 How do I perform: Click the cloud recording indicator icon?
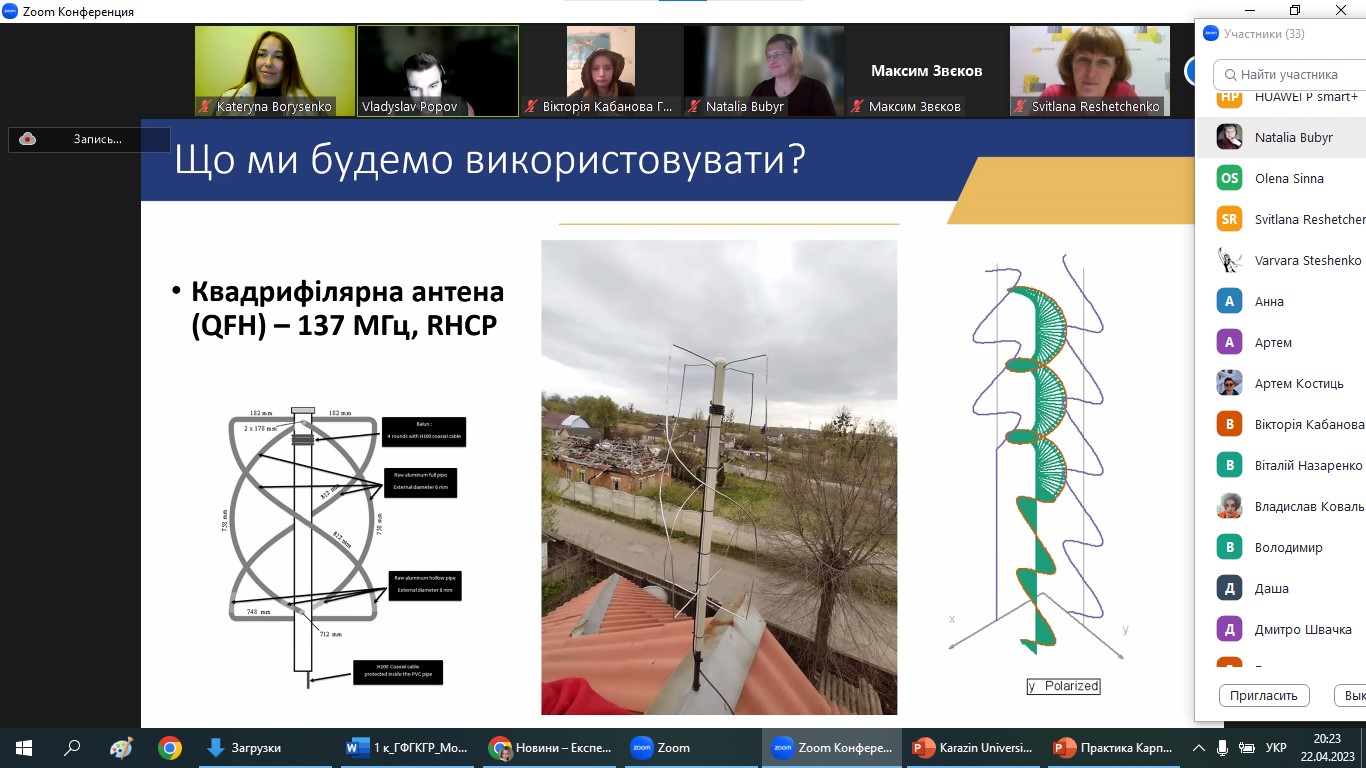(x=28, y=139)
